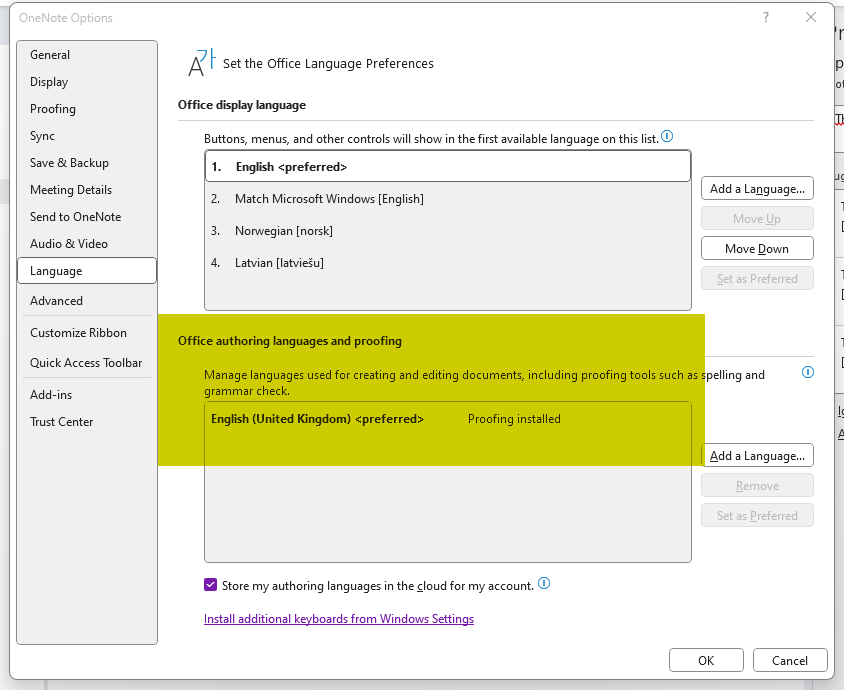Open Install additional keyboards from Windows Settings
Image resolution: width=844 pixels, height=690 pixels.
coord(339,619)
